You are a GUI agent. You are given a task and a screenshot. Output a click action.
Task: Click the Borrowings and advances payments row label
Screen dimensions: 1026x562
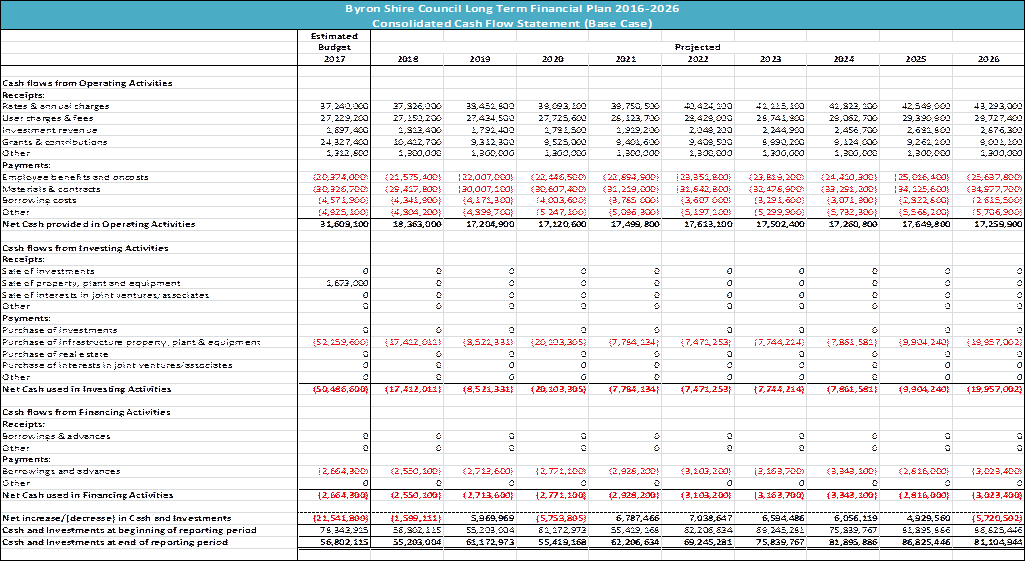point(62,471)
